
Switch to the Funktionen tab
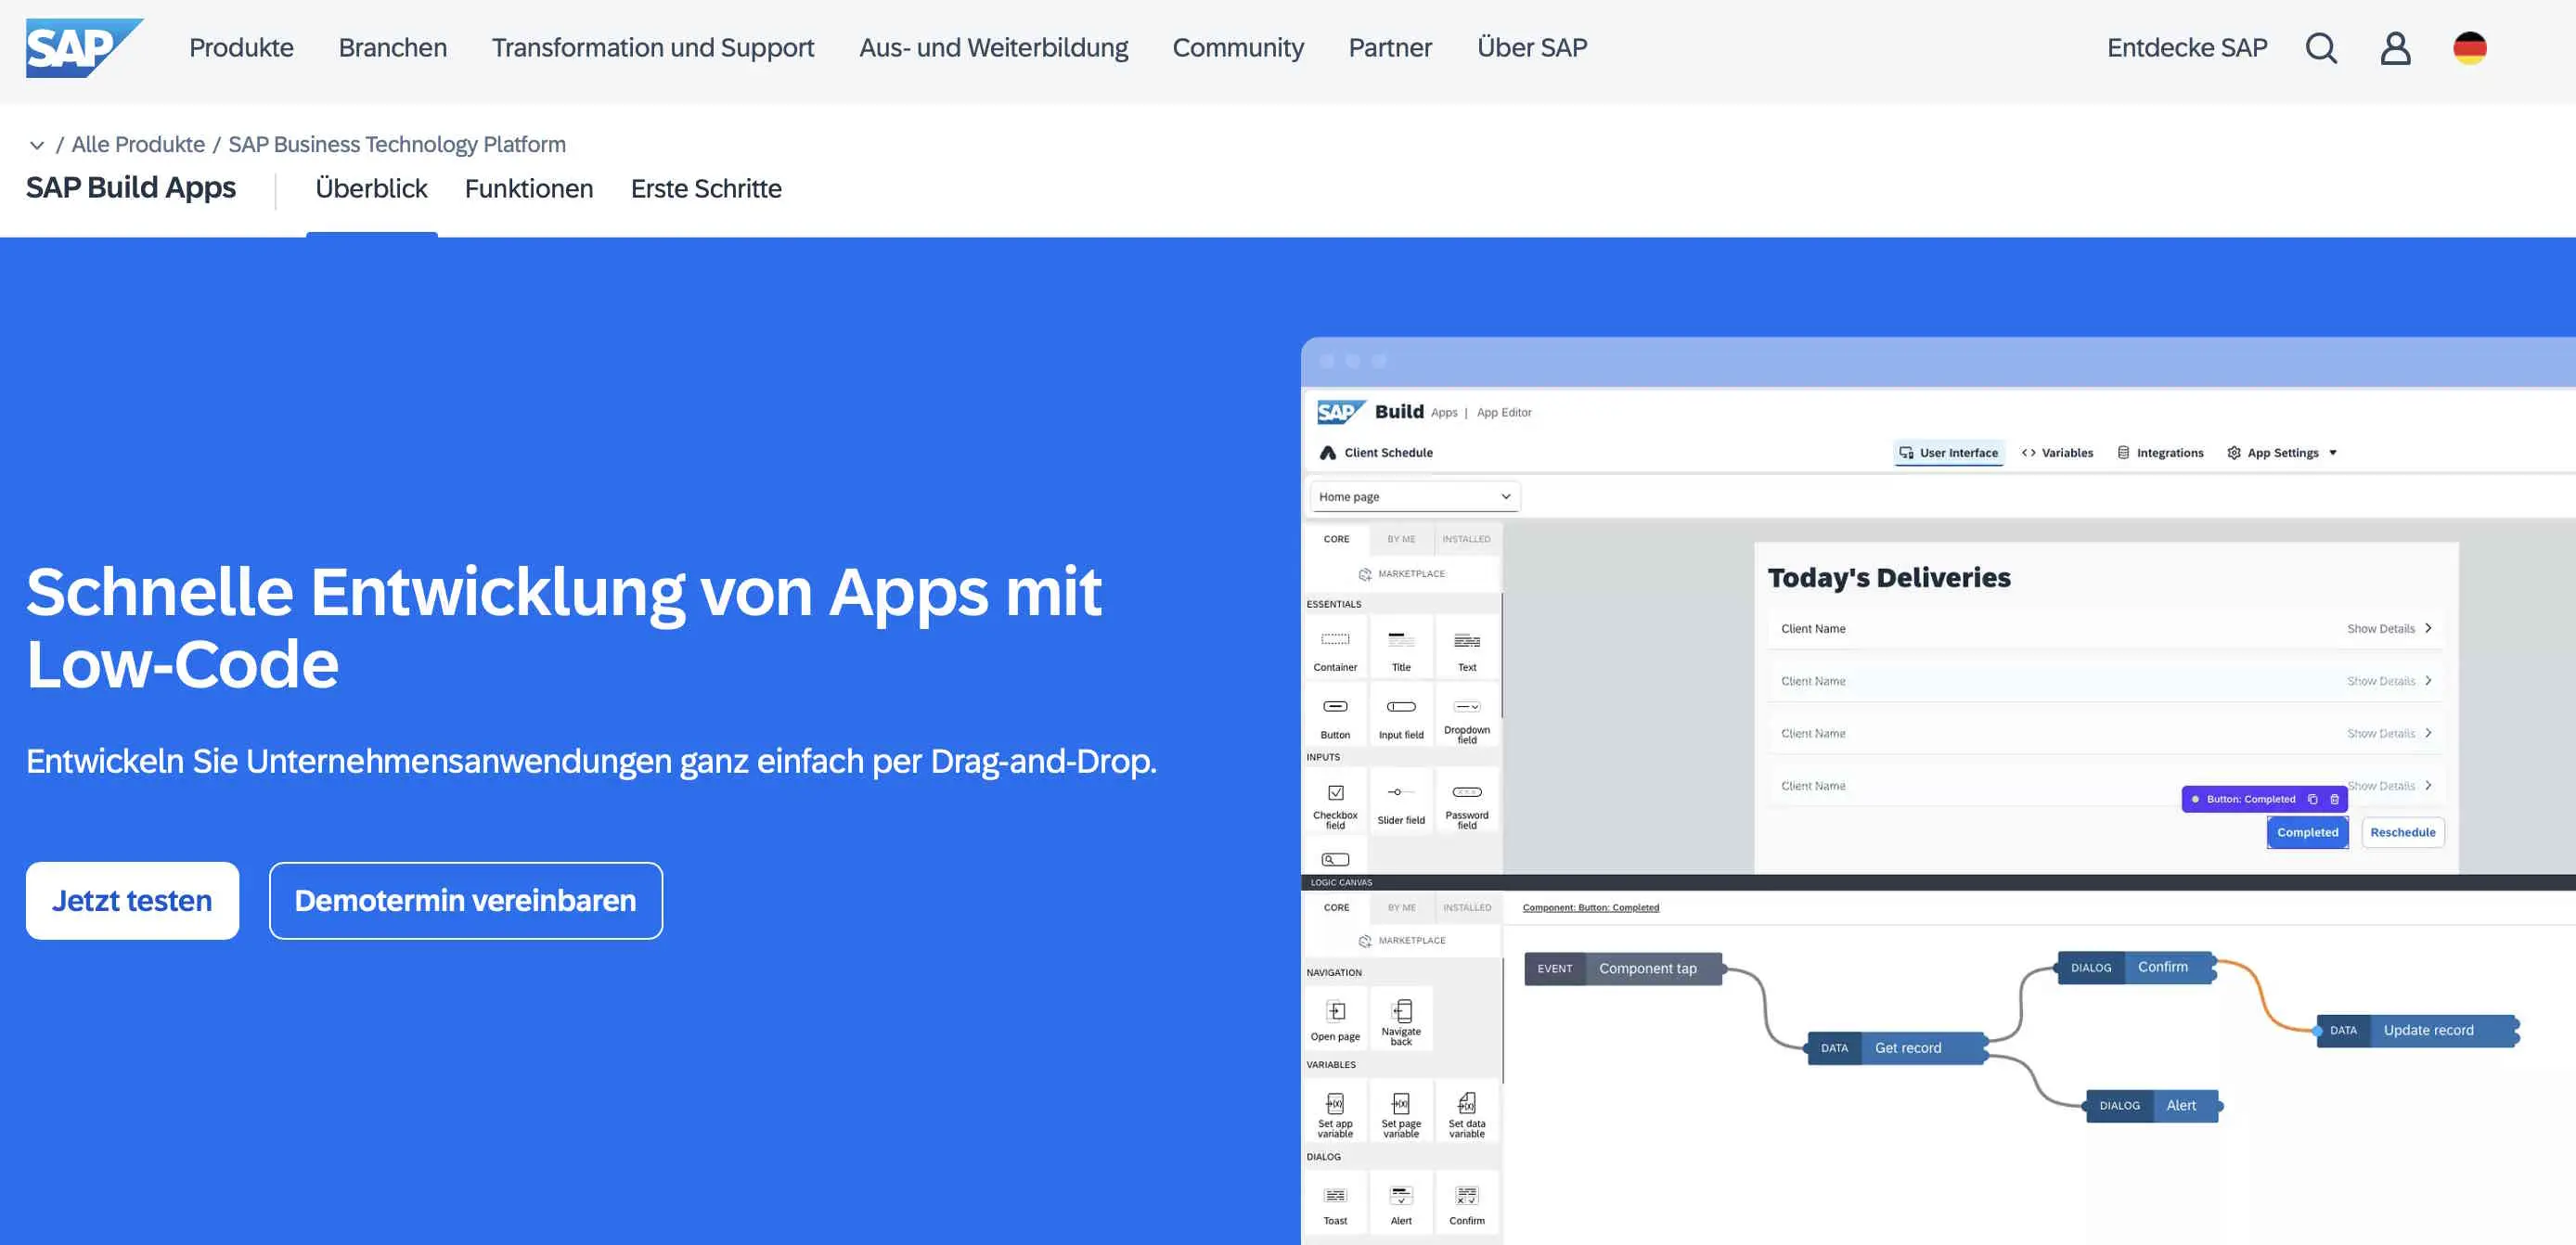tap(529, 188)
